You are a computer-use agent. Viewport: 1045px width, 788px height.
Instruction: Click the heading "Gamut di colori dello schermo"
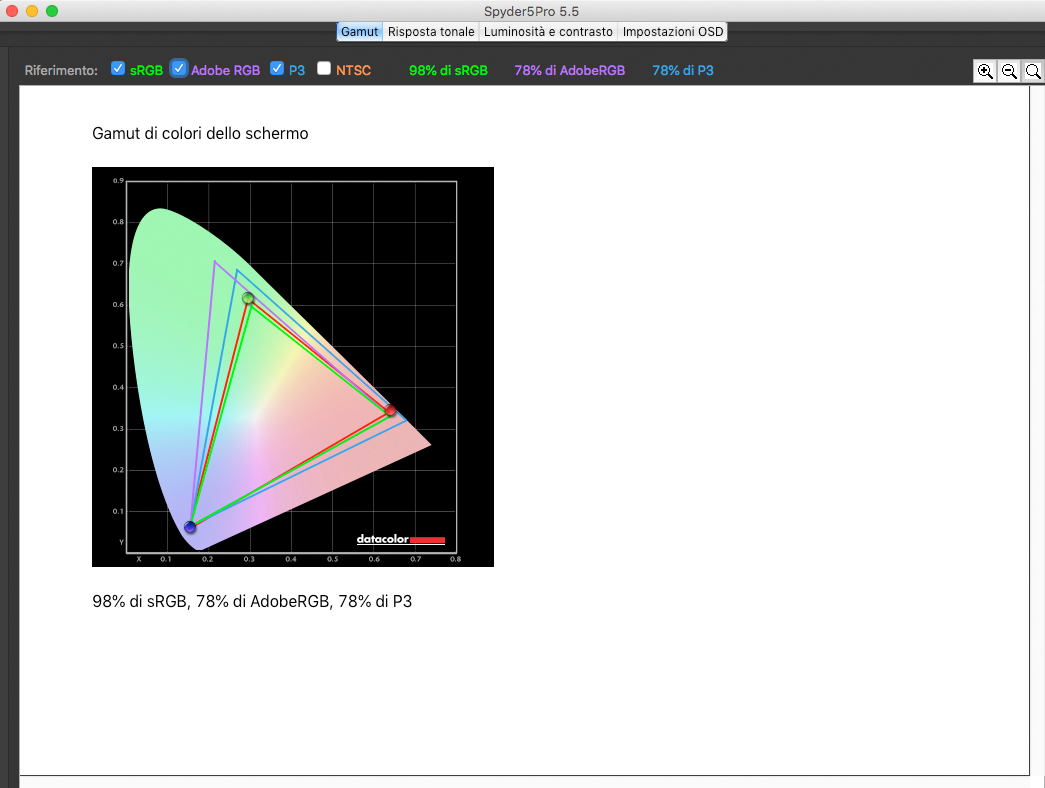click(200, 133)
